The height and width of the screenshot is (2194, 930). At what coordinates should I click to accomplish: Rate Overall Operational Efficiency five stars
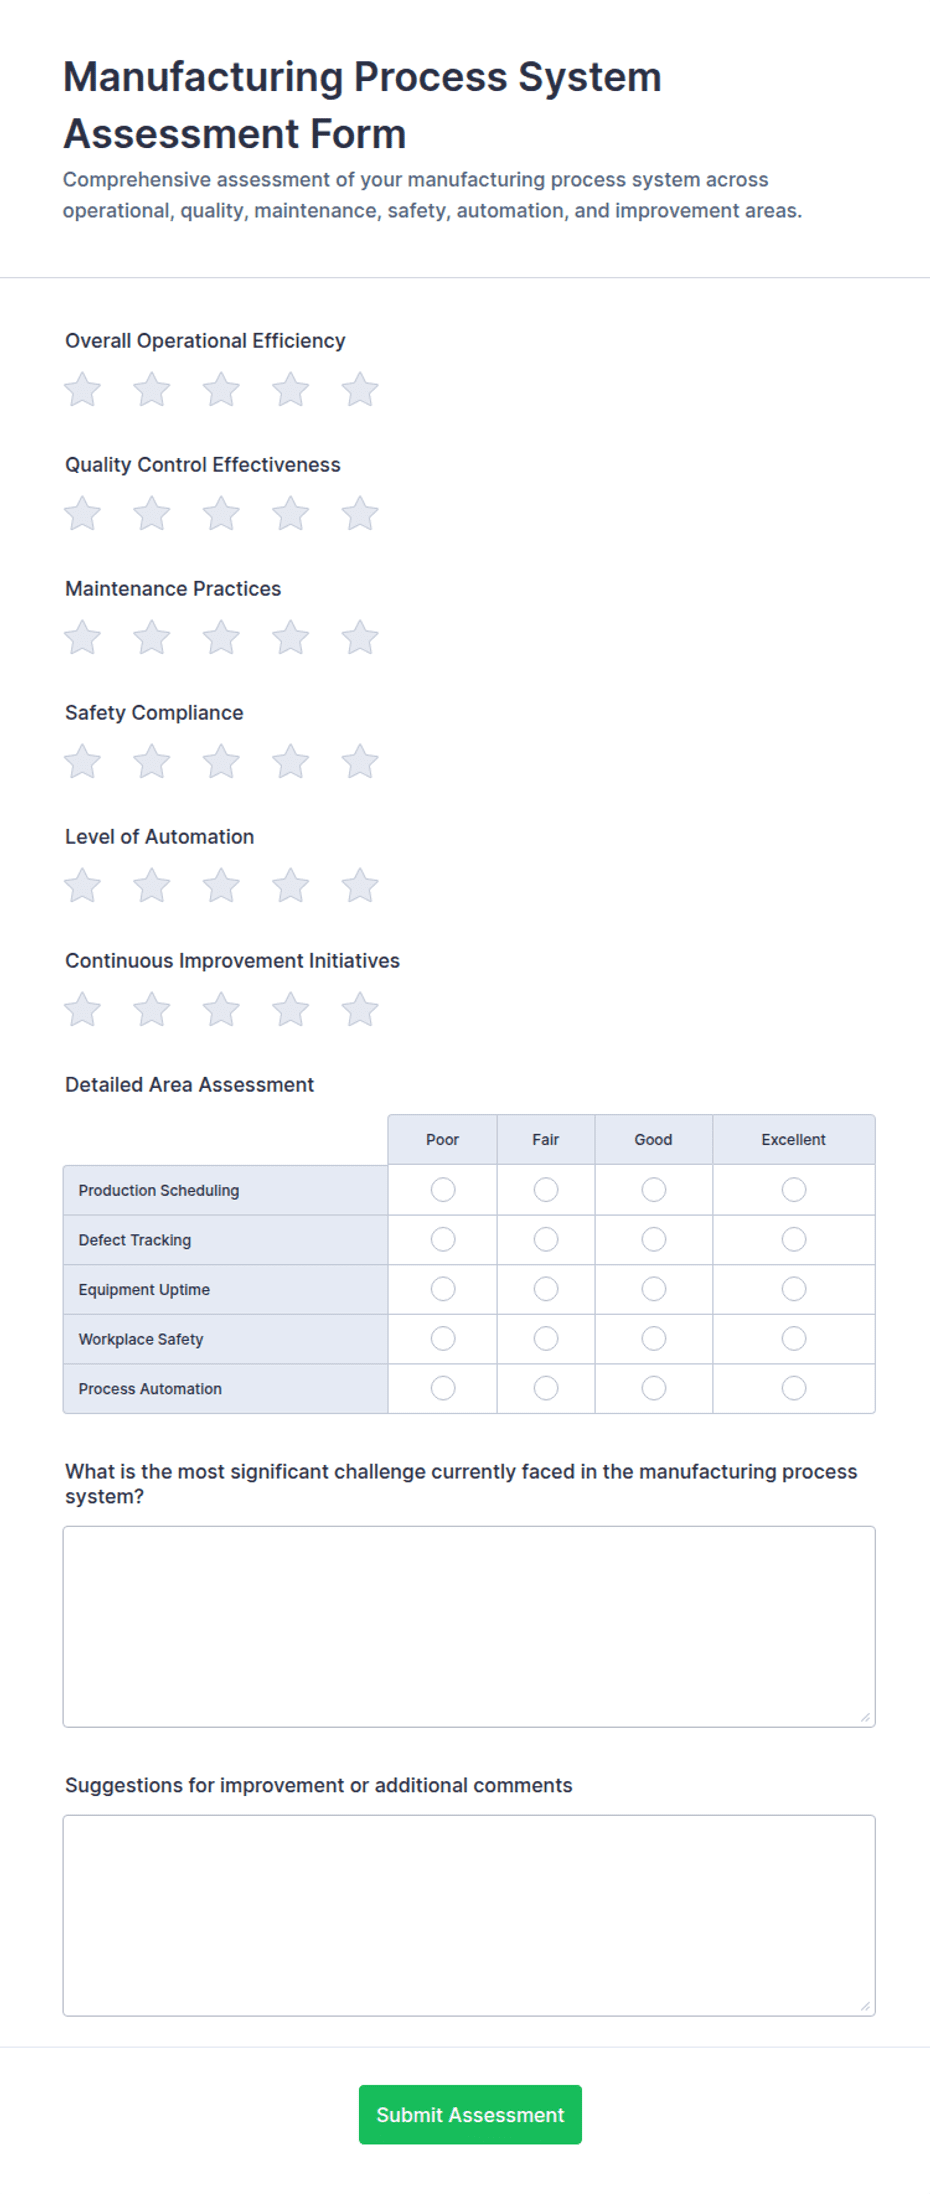pos(360,389)
